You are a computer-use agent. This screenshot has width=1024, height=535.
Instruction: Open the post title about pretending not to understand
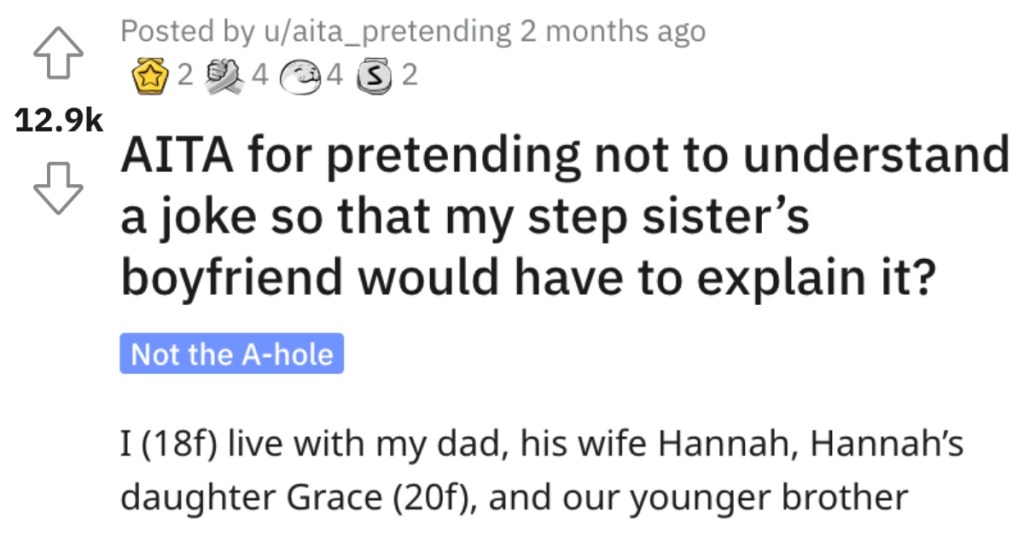(564, 216)
